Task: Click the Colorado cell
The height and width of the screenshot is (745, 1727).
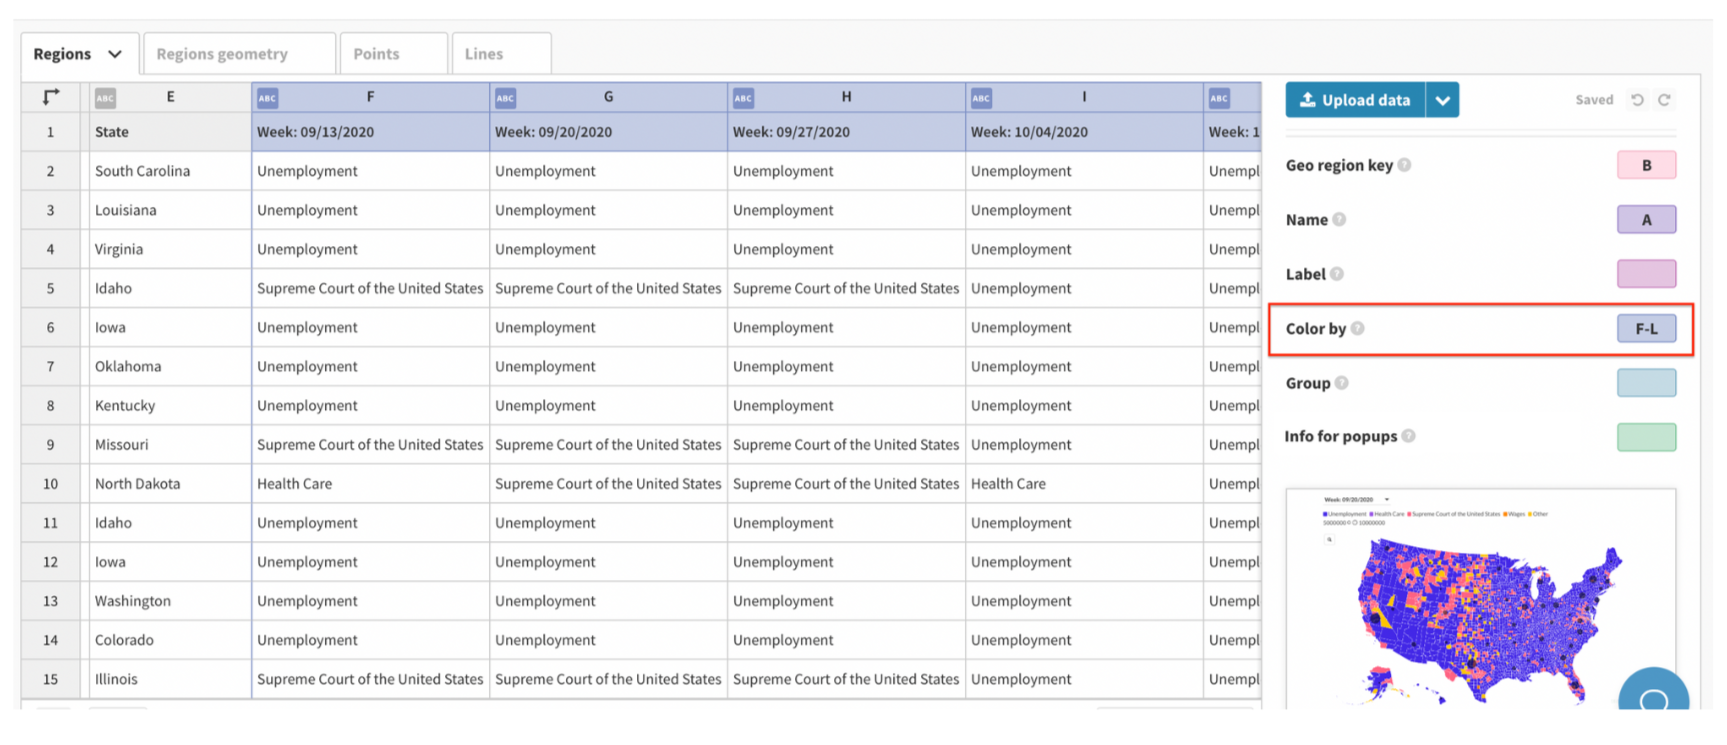Action: pos(170,640)
